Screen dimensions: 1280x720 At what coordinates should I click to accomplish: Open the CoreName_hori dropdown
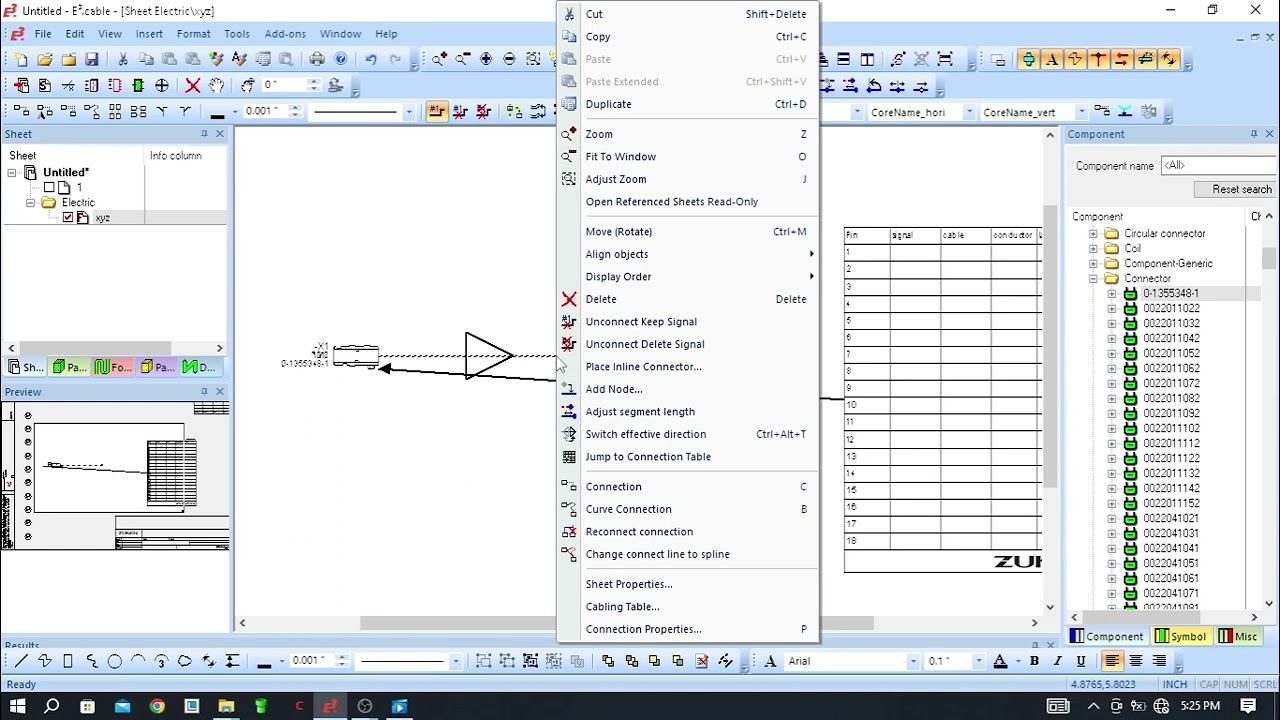968,112
